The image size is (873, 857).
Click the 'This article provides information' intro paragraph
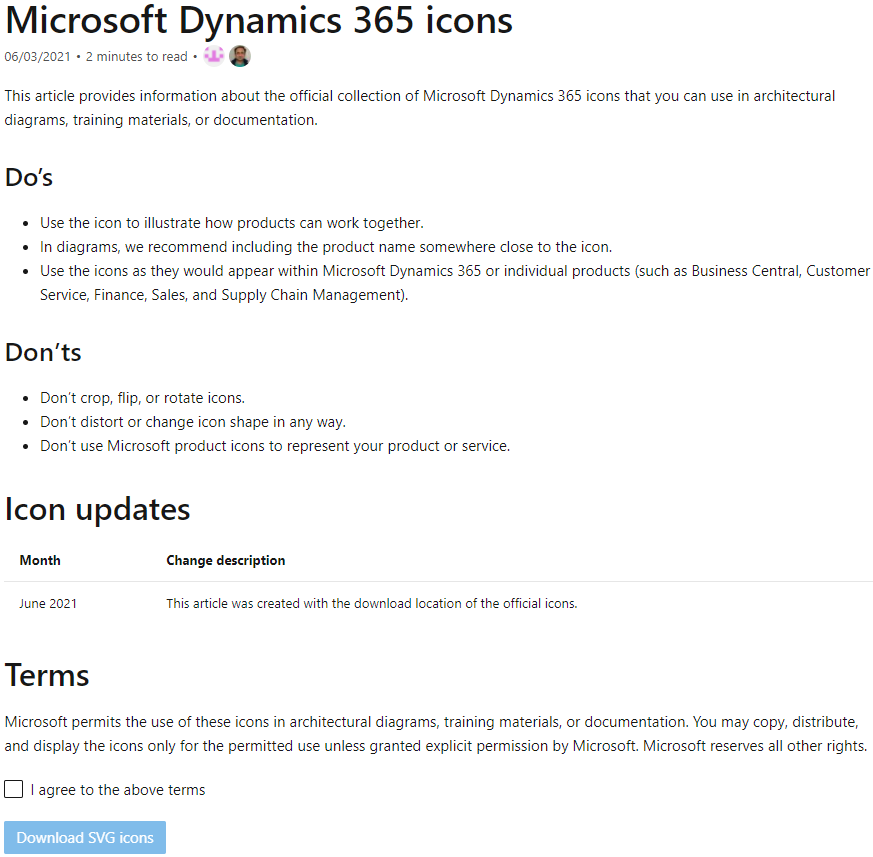[420, 108]
